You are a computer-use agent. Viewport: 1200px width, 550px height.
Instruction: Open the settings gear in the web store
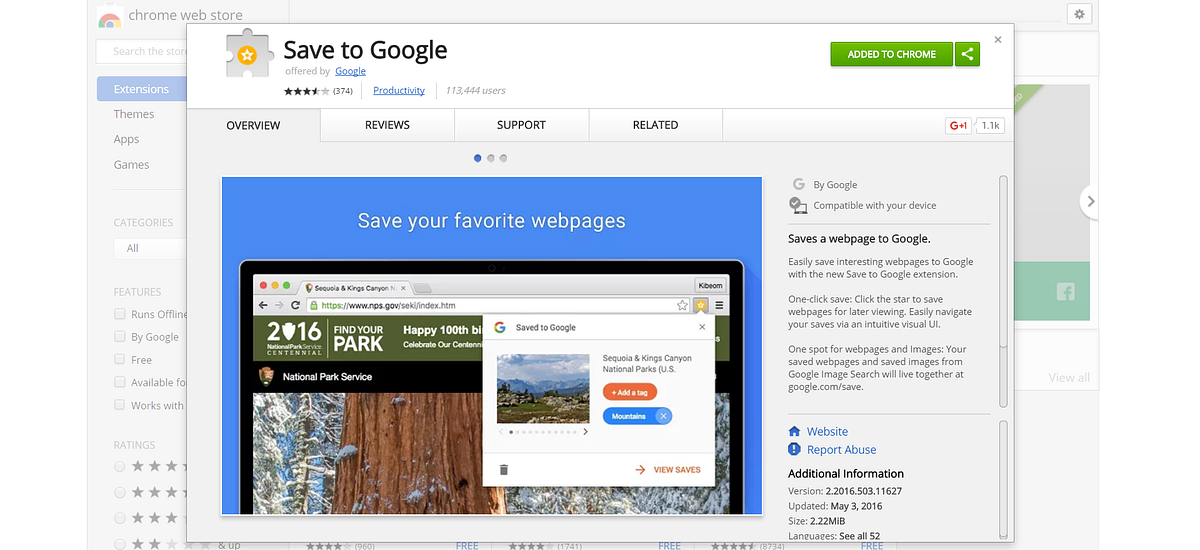click(x=1078, y=14)
